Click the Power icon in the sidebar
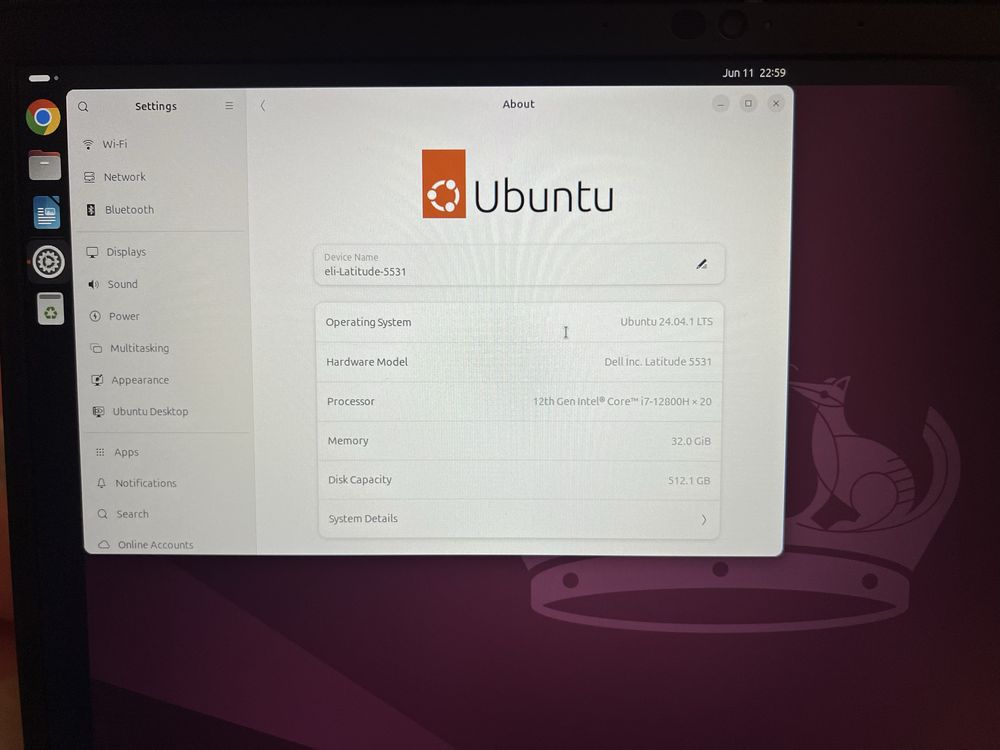Viewport: 1000px width, 750px height. [95, 316]
